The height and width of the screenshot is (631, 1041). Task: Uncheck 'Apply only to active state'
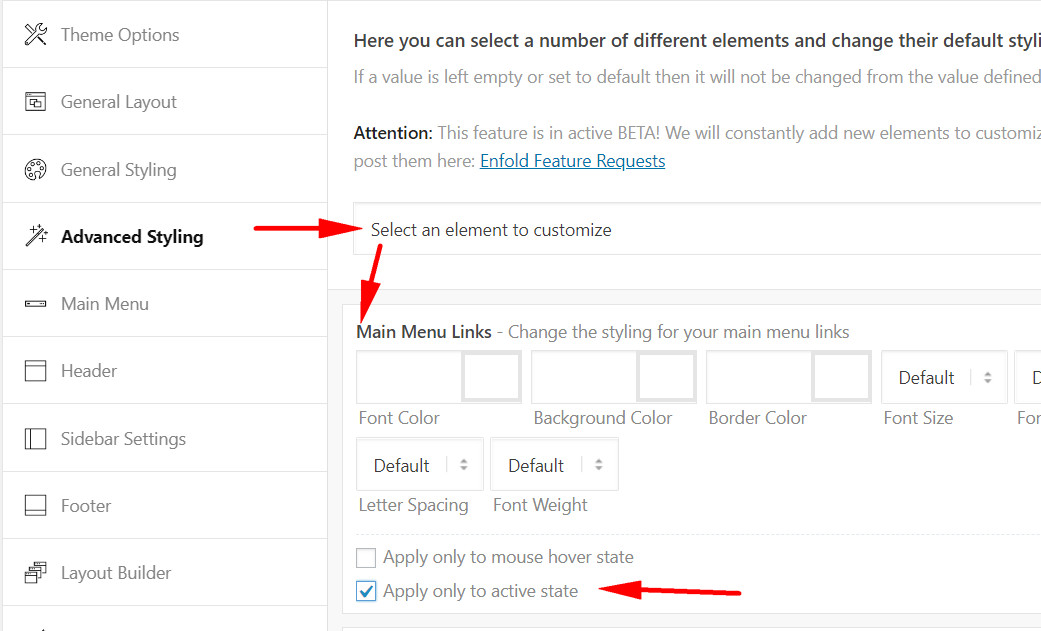pyautogui.click(x=366, y=591)
